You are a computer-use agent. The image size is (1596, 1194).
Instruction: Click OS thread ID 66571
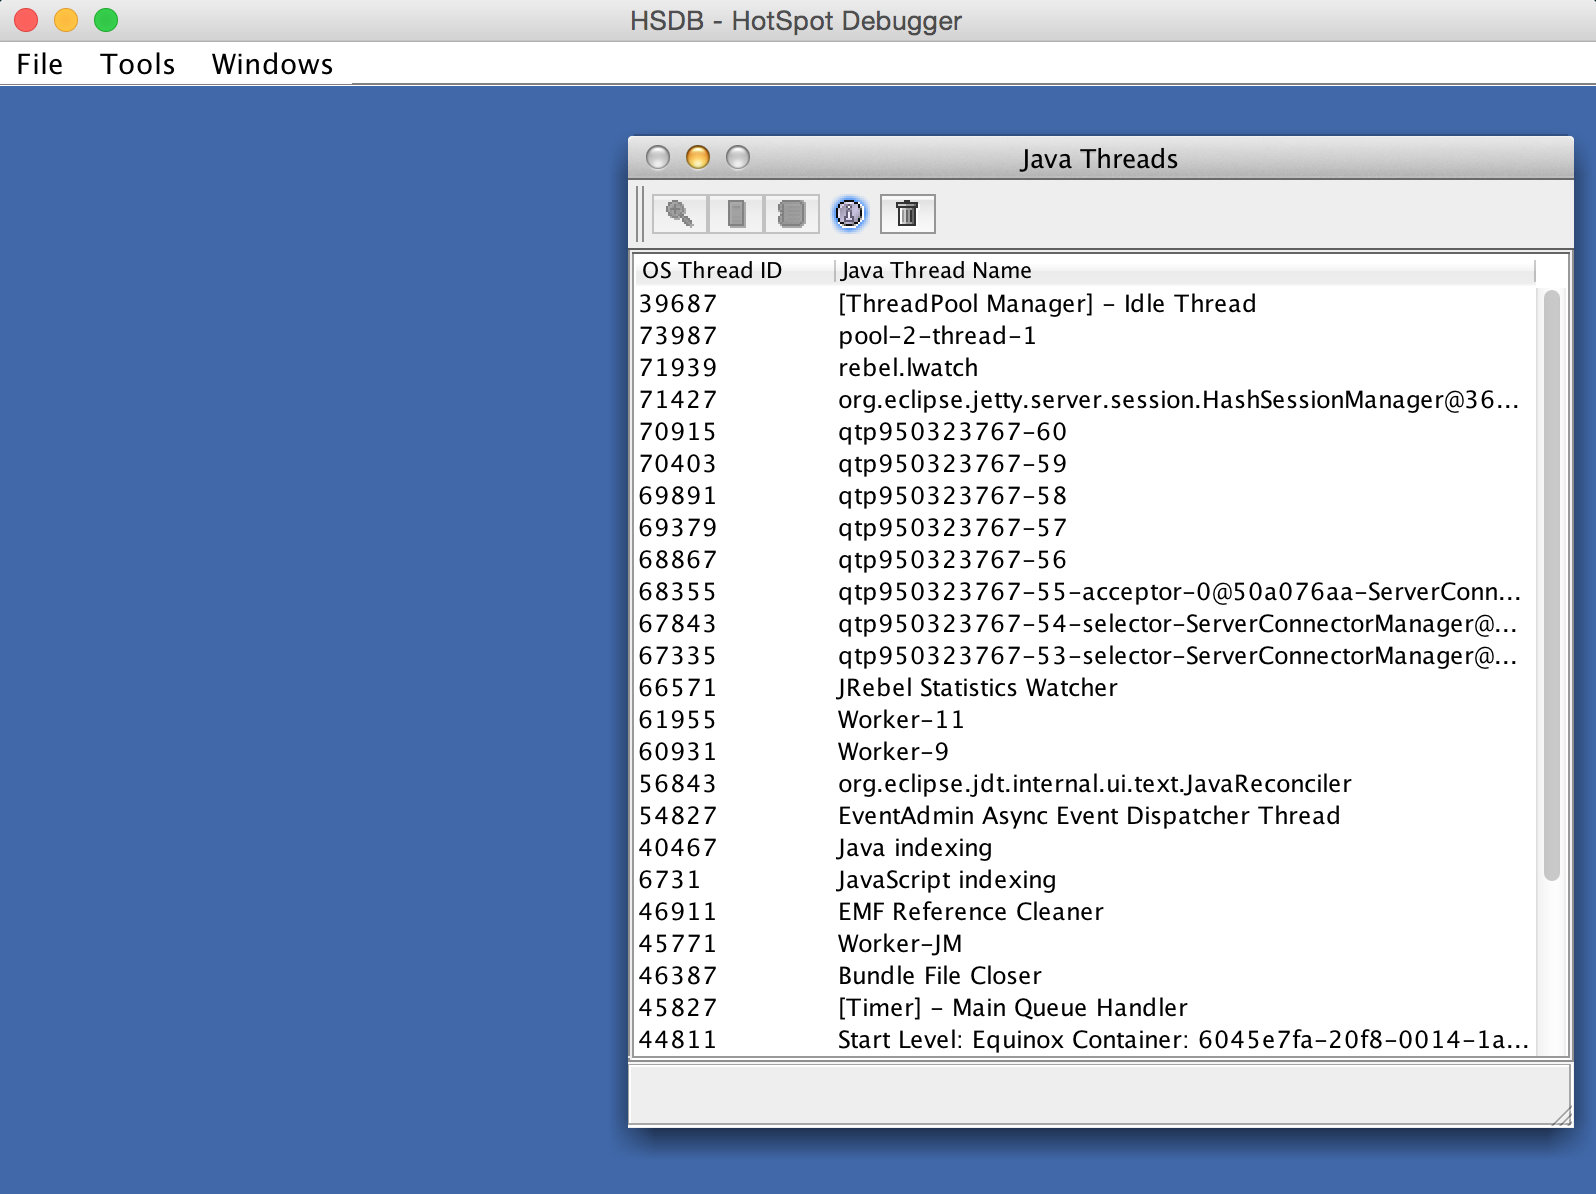pos(678,688)
